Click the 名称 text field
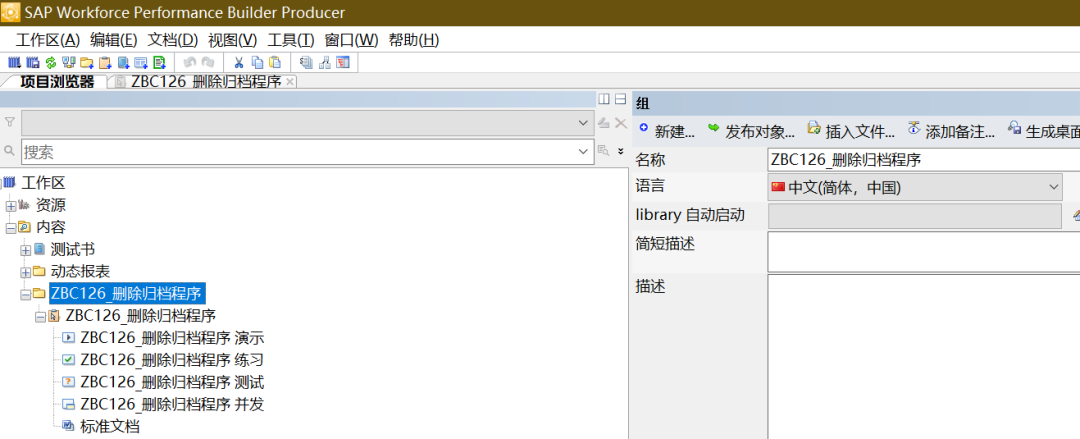The image size is (1080, 439). [x=924, y=160]
